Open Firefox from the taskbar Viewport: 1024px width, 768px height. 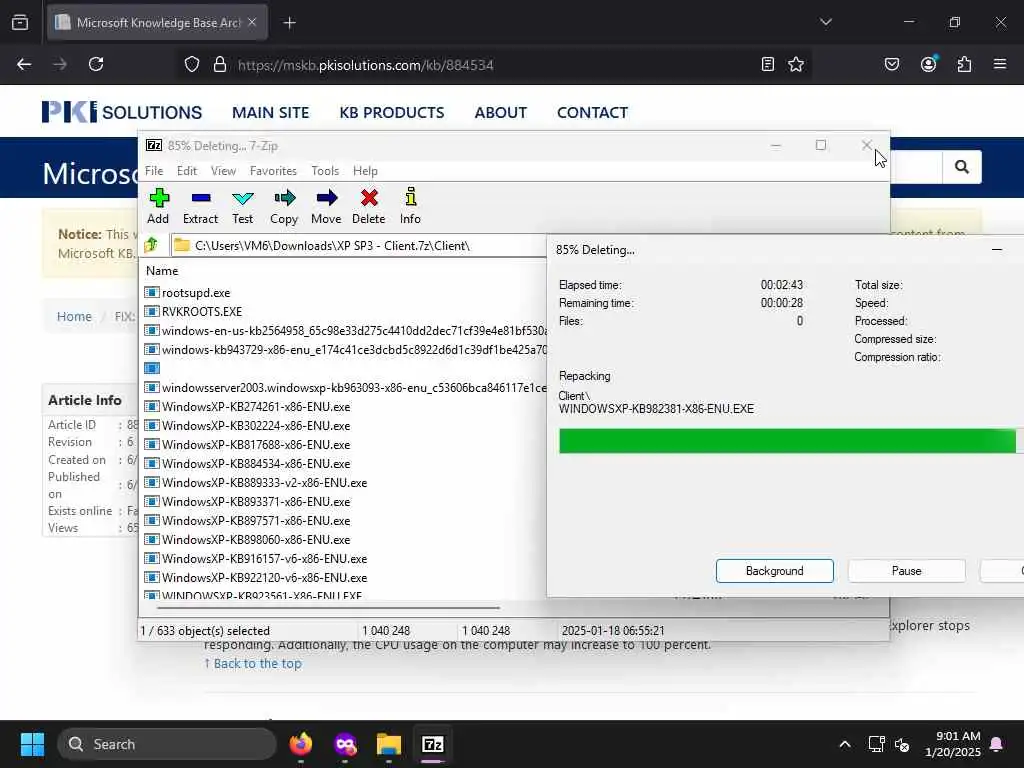tap(300, 744)
